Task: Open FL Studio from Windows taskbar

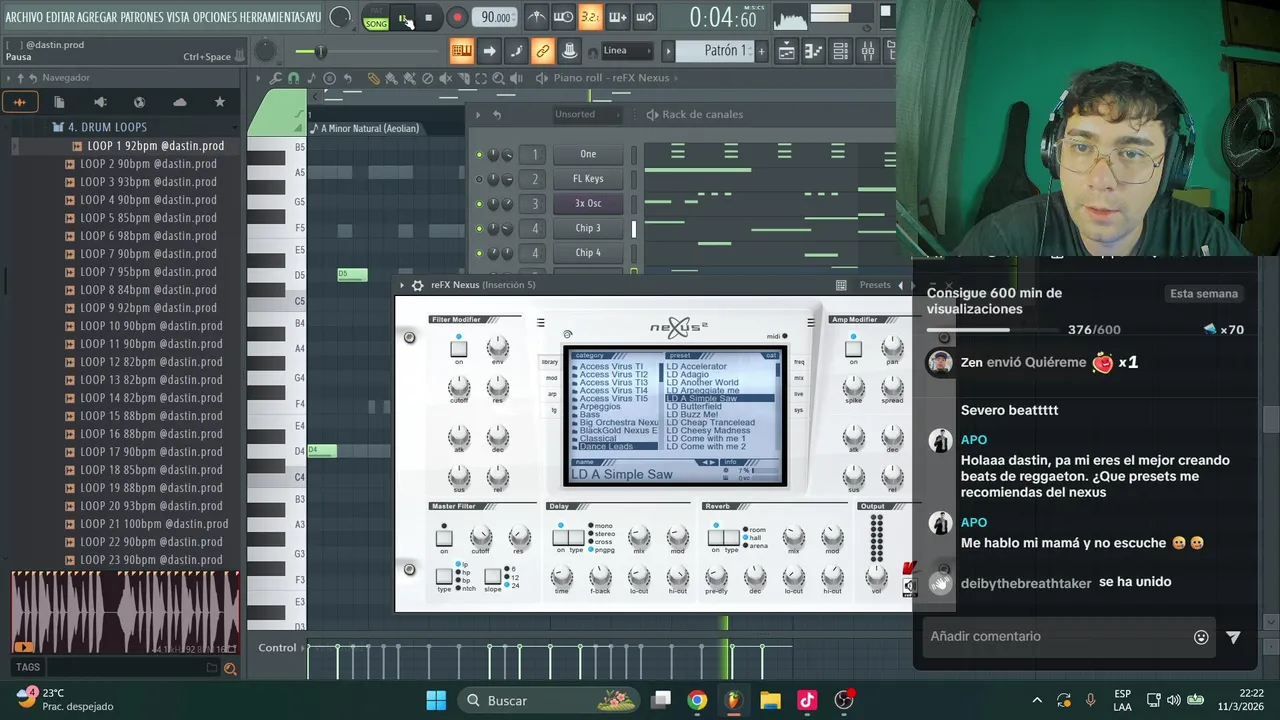Action: [x=734, y=700]
